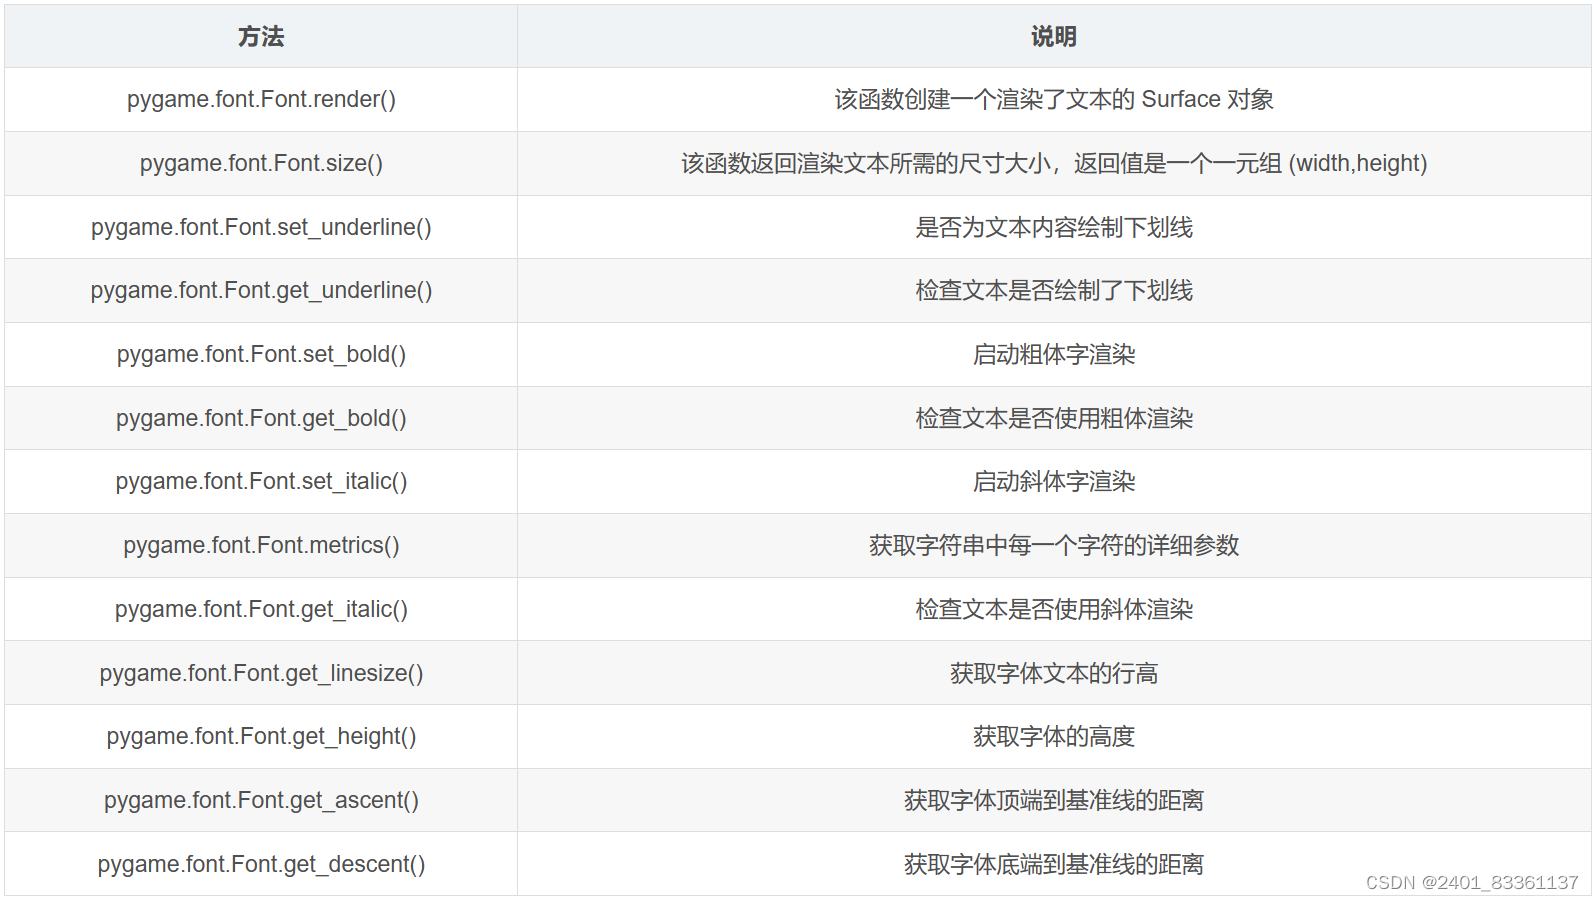Click description 检查文本是否使用斜体渲染
Image resolution: width=1594 pixels, height=901 pixels.
[1054, 609]
